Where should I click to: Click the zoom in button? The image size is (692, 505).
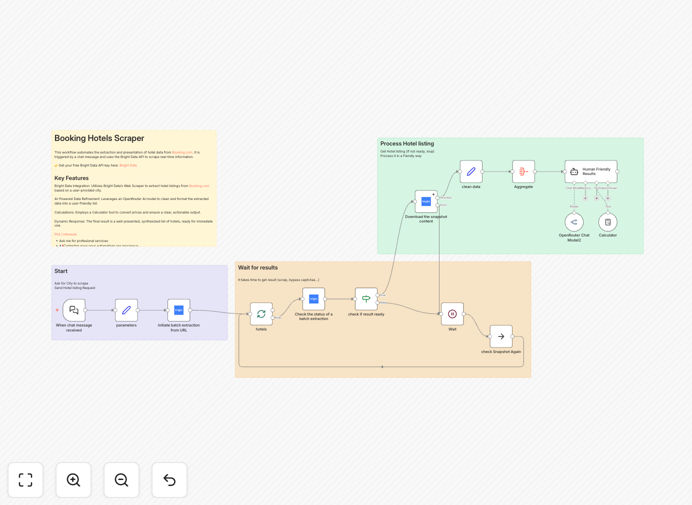74,480
